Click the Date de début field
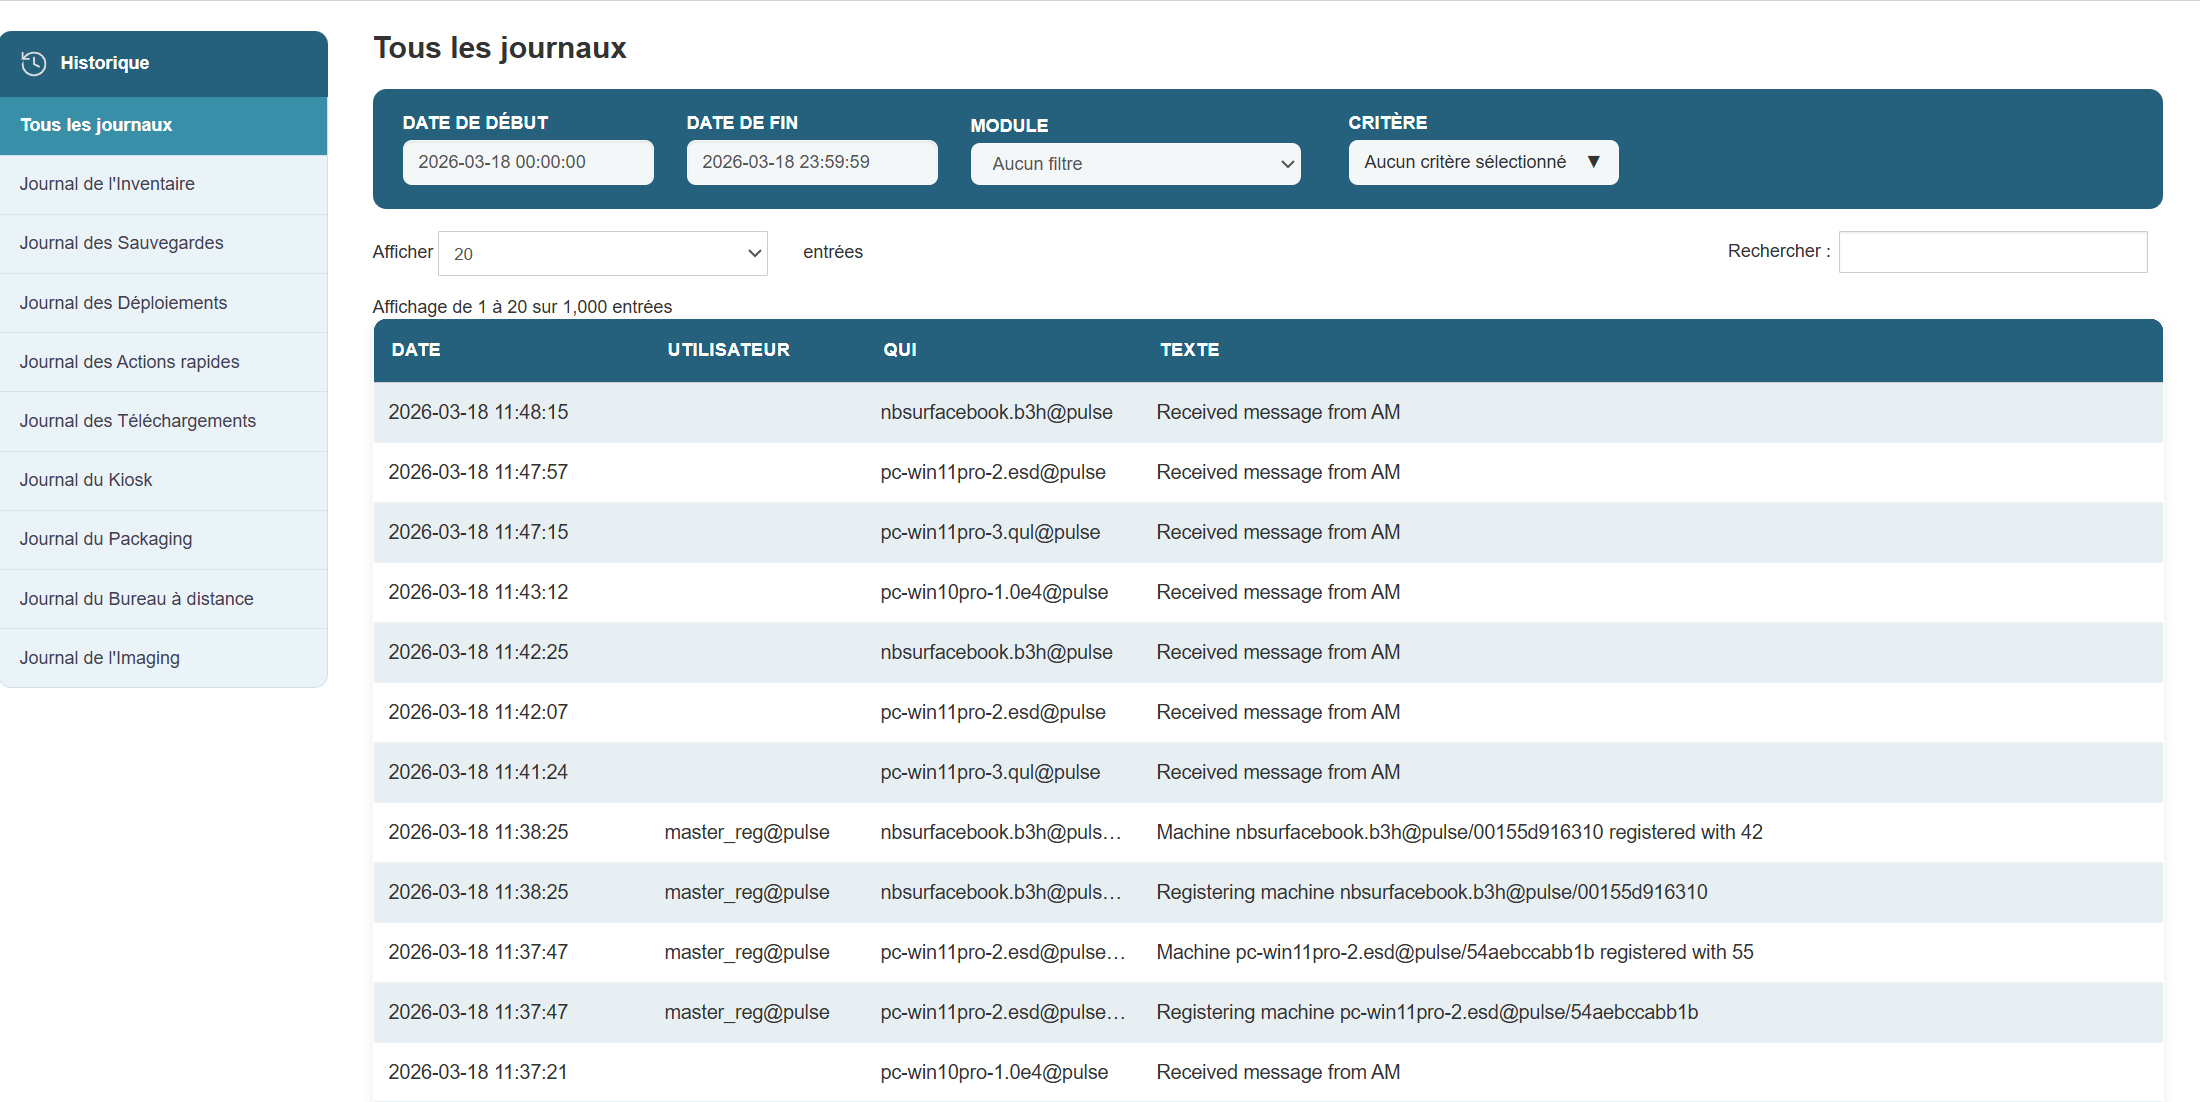The width and height of the screenshot is (2200, 1102). (527, 162)
